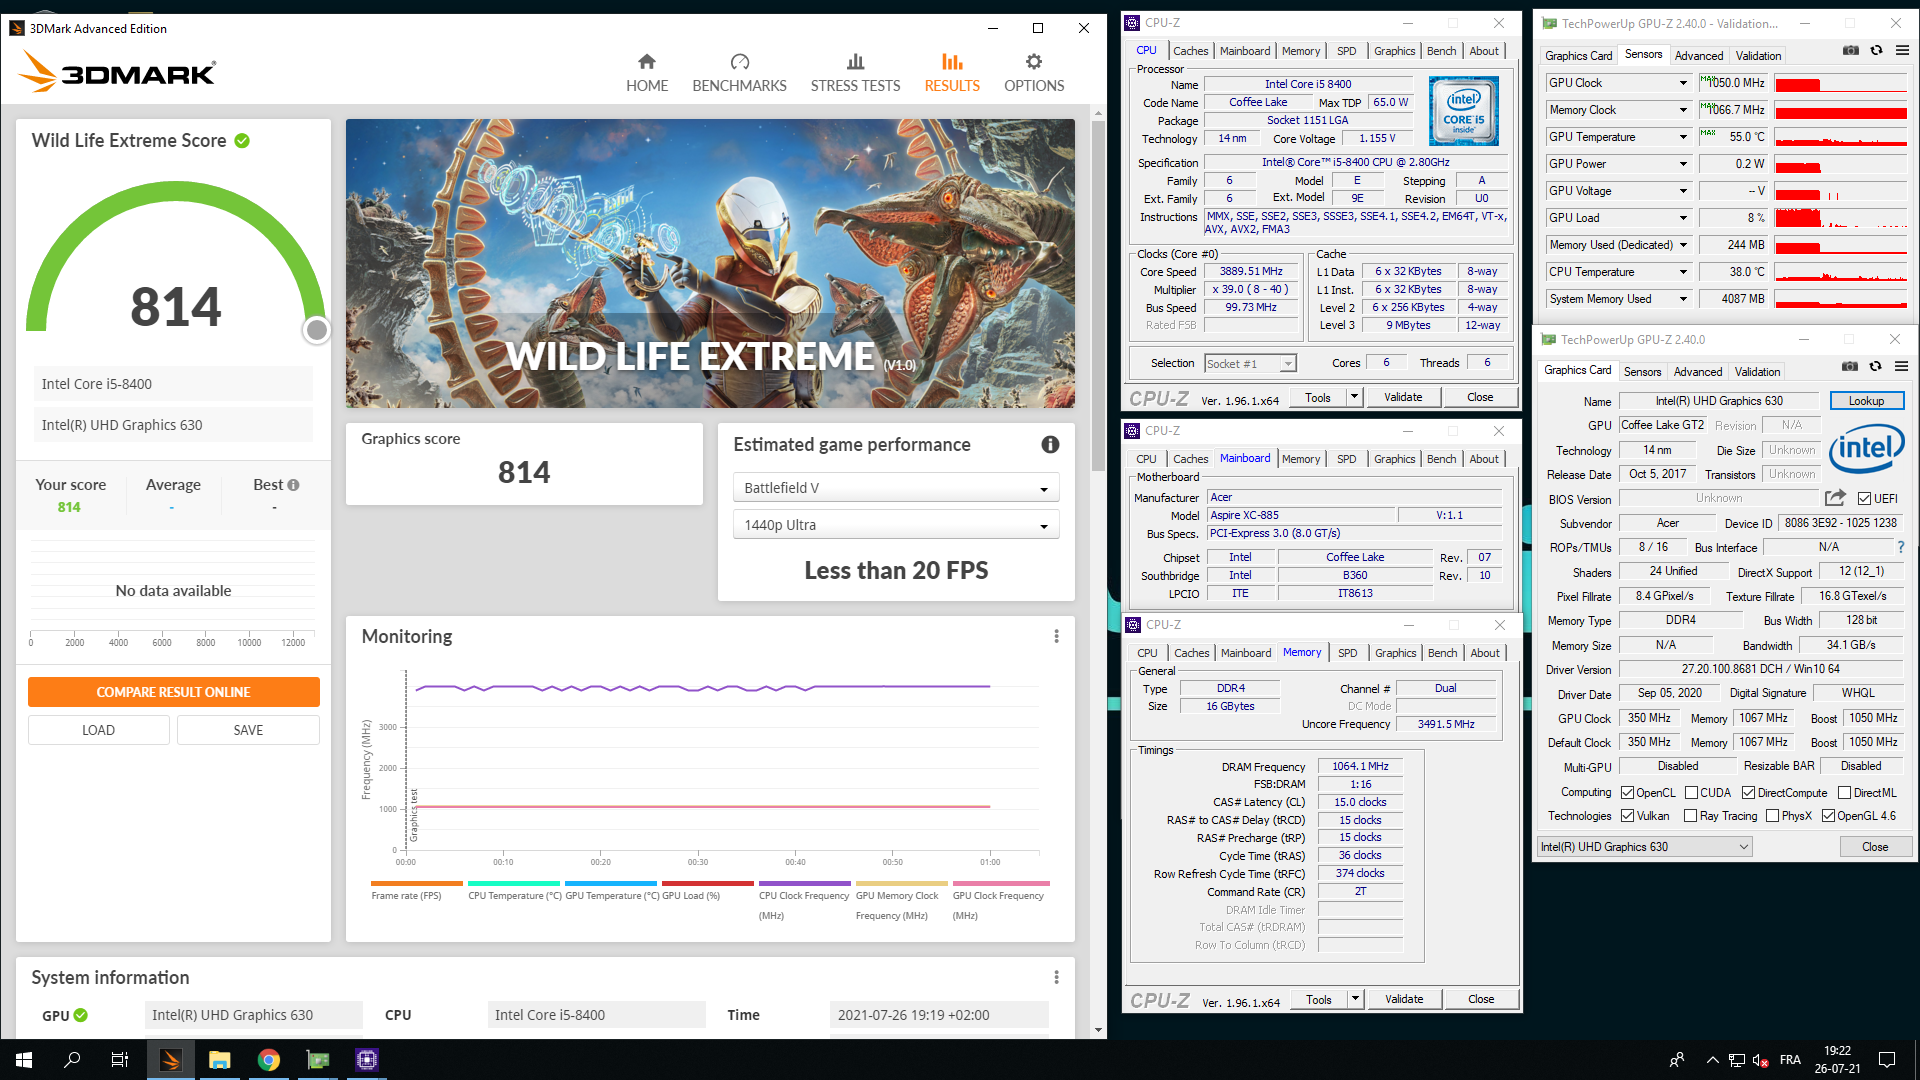
Task: Toggle the CUDA checkbox
Action: (1691, 793)
